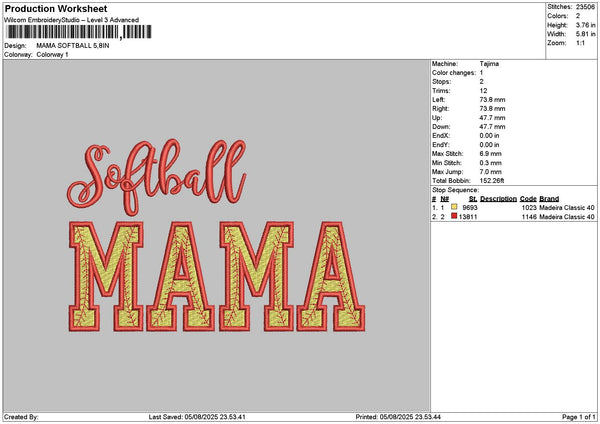The image size is (600, 424).
Task: Click the Zoom value 1:1
Action: pos(580,43)
